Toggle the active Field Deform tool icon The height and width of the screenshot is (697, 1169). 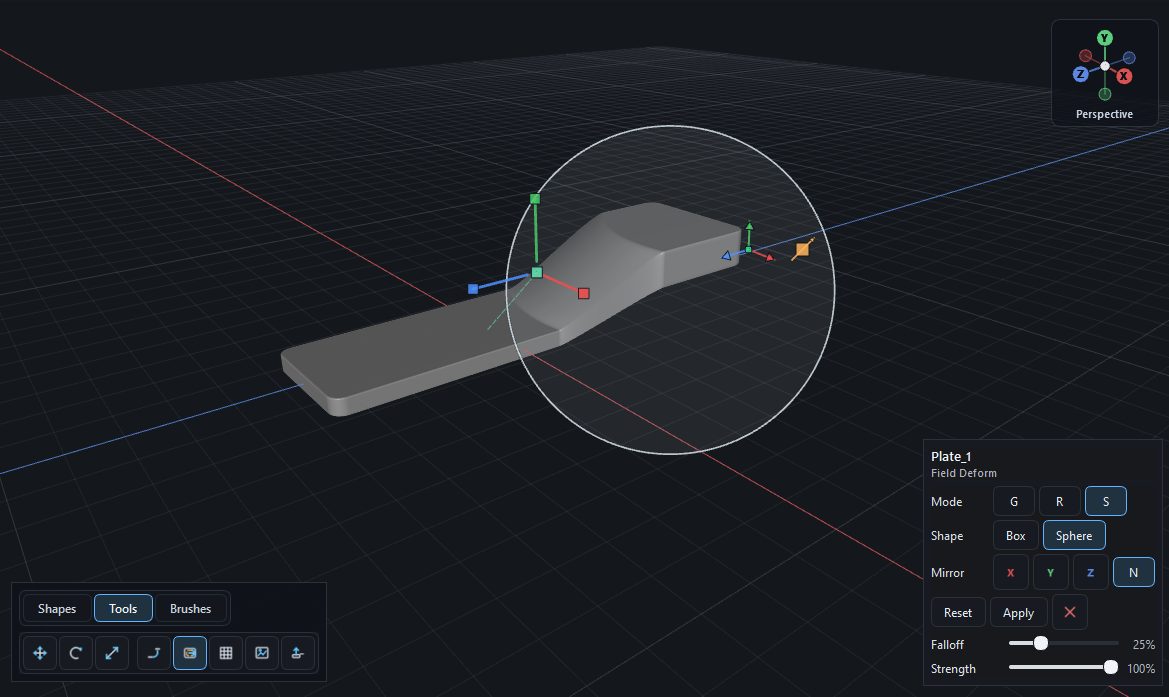coord(190,653)
